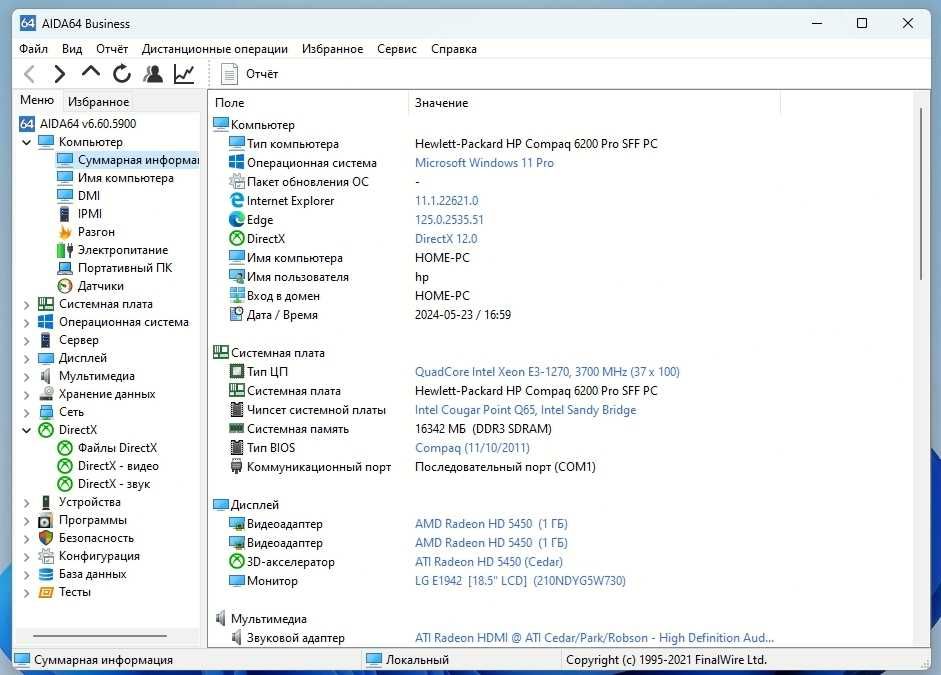This screenshot has width=941, height=675.
Task: Expand the Операционная система tree node
Action: pos(26,323)
